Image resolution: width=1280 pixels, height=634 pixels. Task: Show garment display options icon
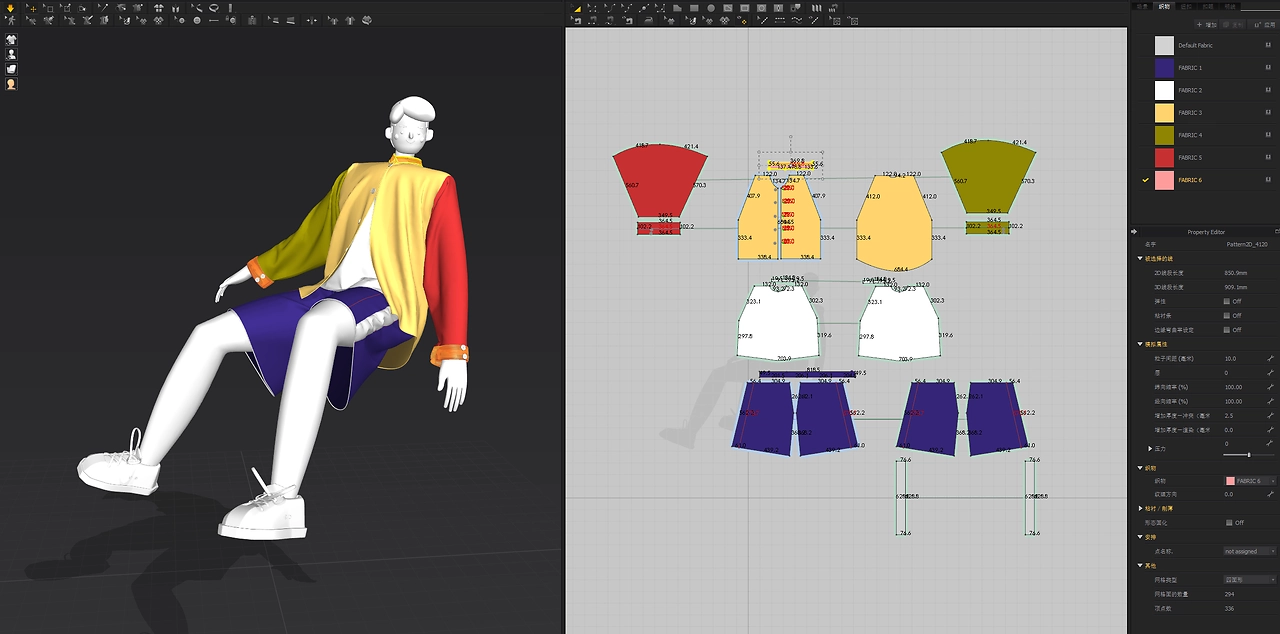(11, 39)
